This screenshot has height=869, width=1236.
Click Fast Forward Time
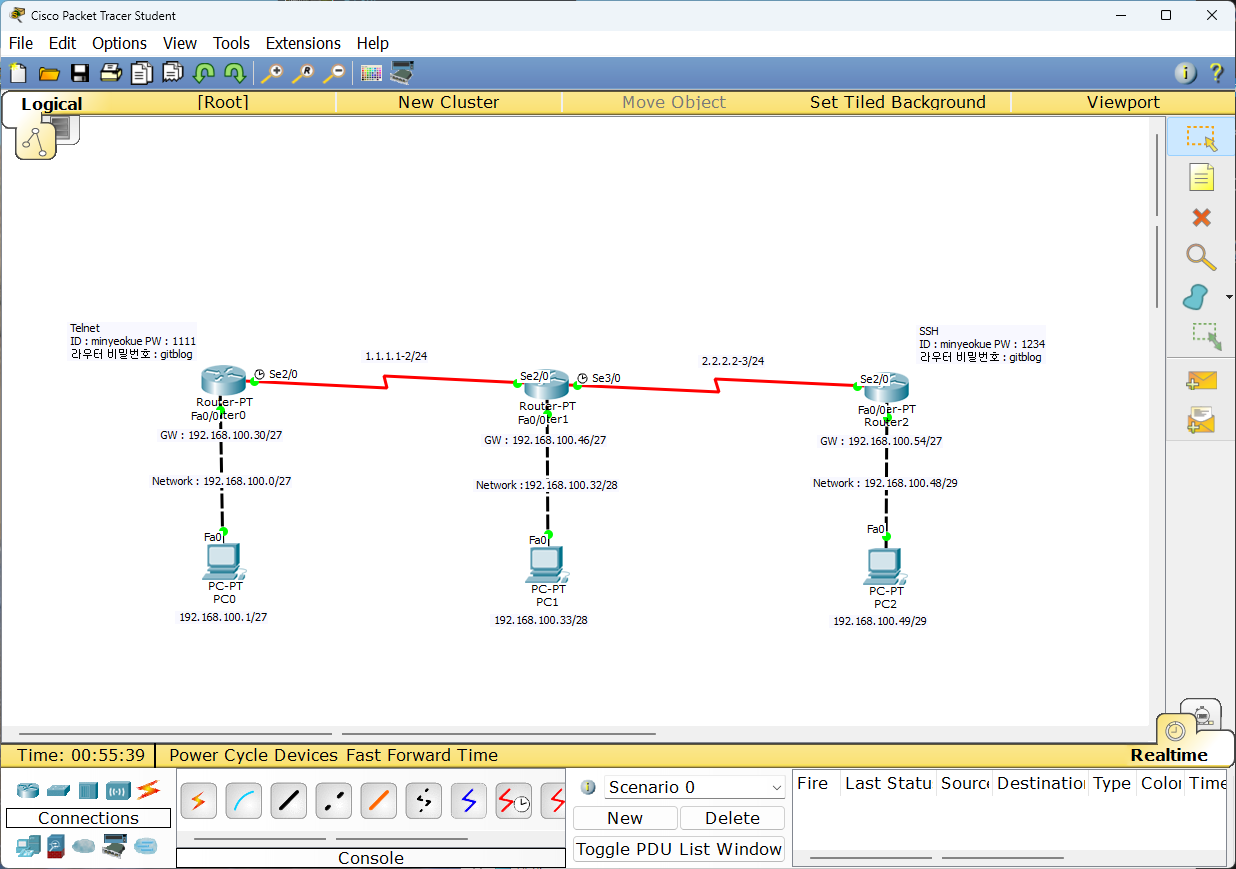[x=422, y=755]
